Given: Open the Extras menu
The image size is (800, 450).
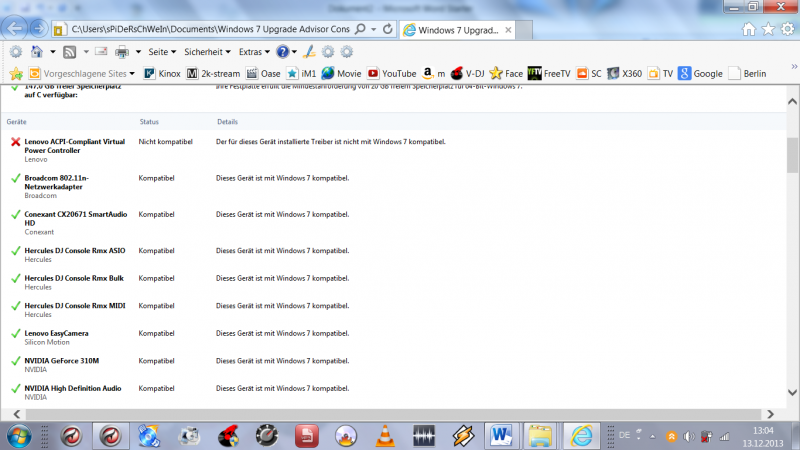Looking at the screenshot, I should point(254,52).
